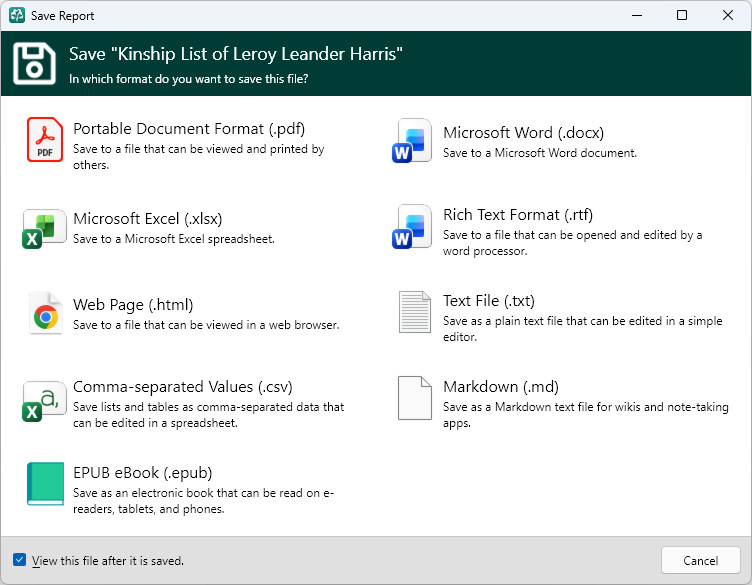The image size is (752, 585).
Task: Select Microsoft Excel (.xlsx) title
Action: [x=148, y=219]
